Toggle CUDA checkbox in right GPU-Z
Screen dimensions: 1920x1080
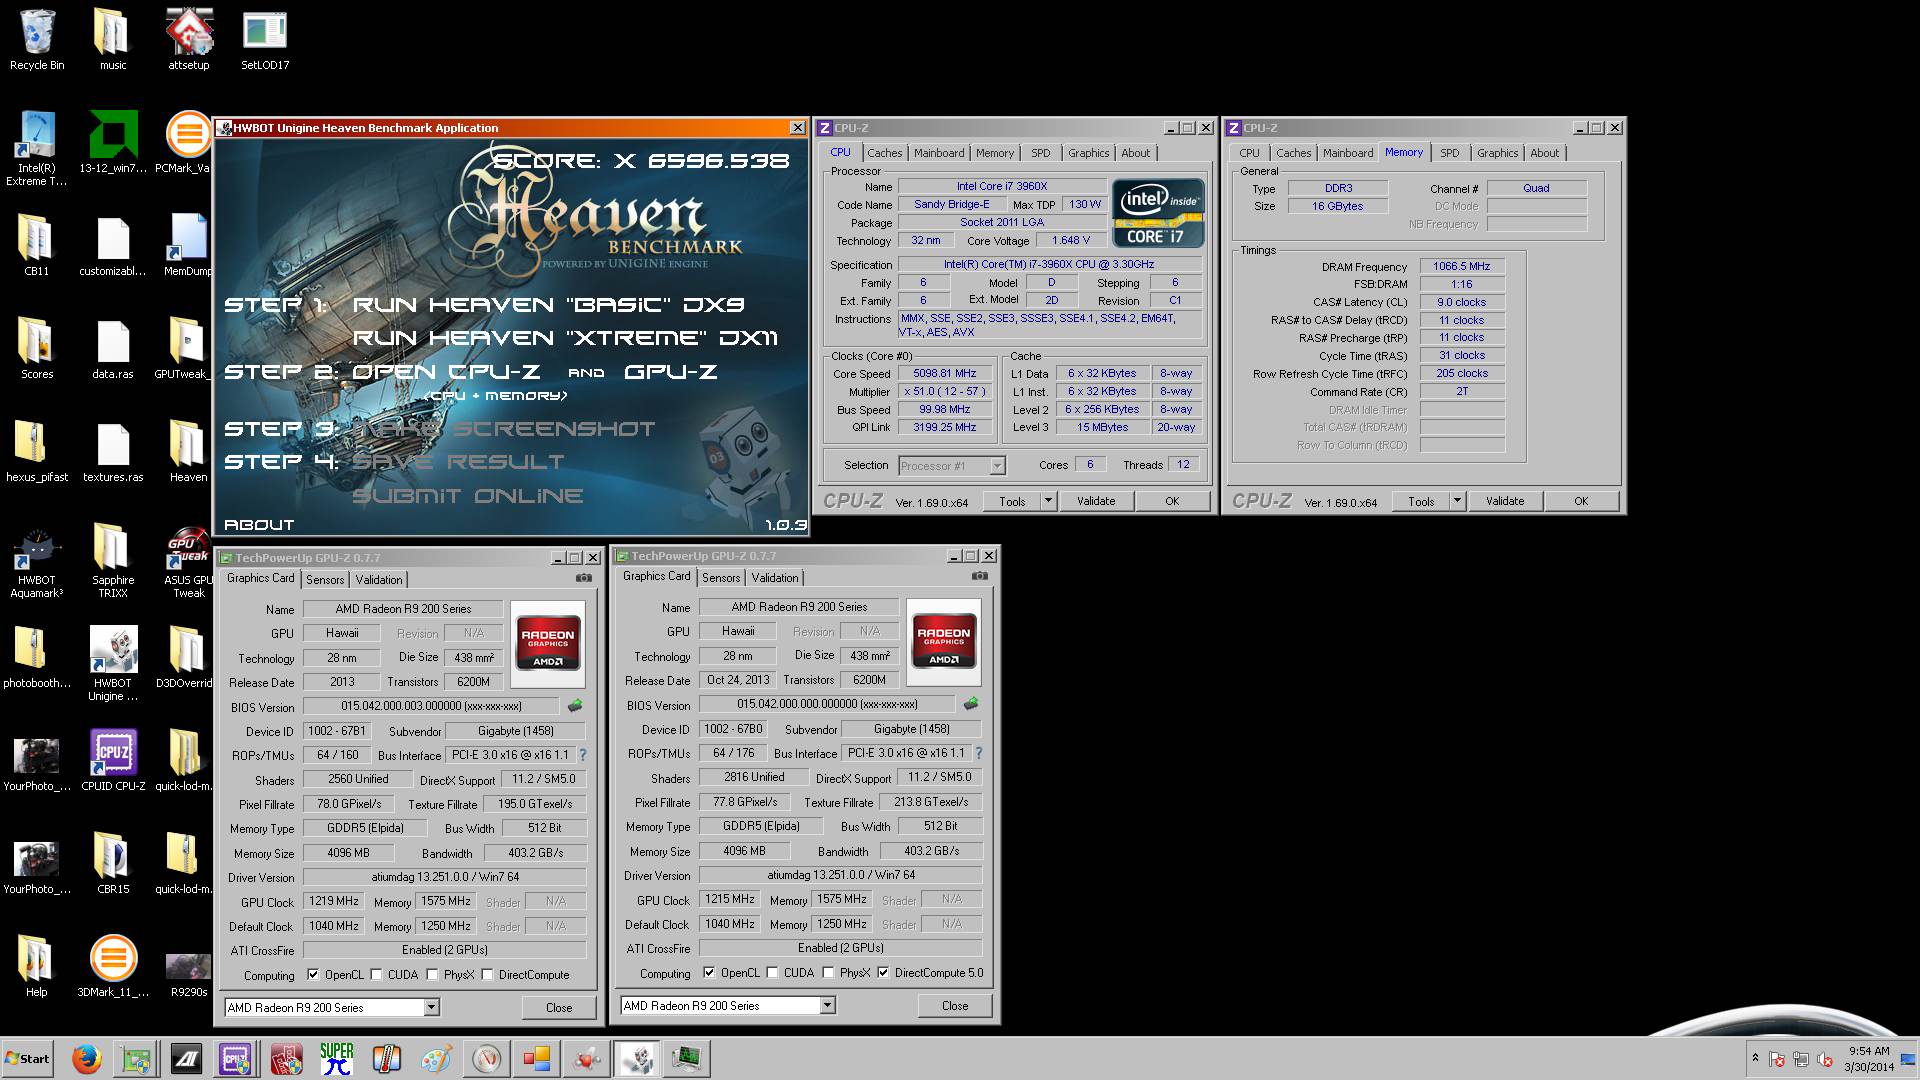coord(772,972)
